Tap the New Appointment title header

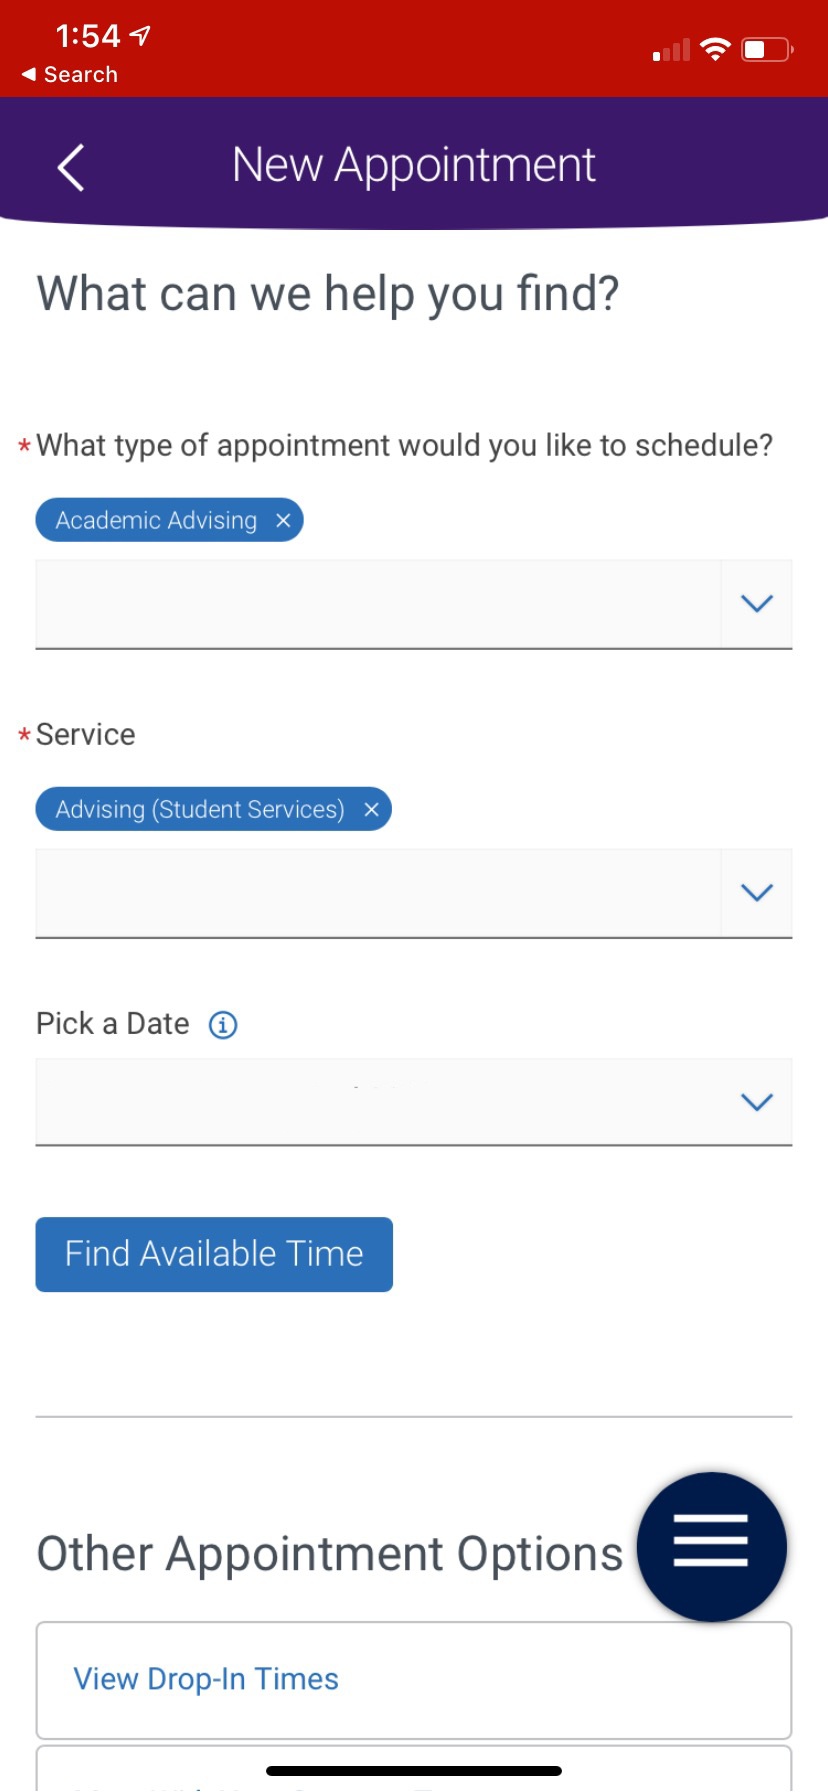[413, 164]
